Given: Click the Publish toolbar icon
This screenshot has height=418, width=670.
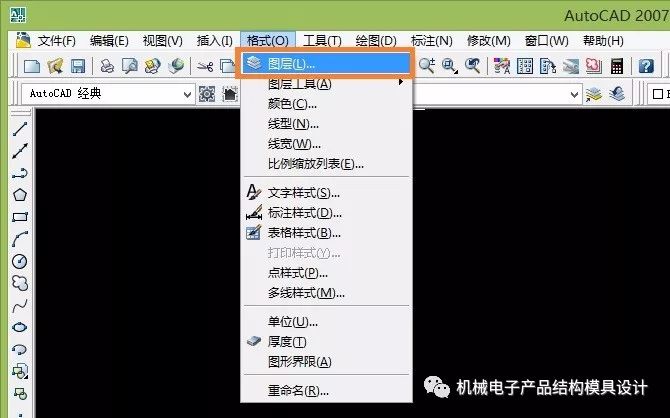Looking at the screenshot, I should (153, 67).
